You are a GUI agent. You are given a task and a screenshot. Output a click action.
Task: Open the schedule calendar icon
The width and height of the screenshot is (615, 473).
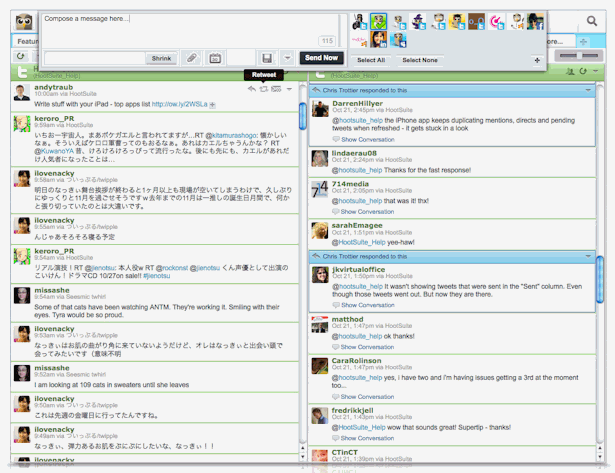(215, 58)
